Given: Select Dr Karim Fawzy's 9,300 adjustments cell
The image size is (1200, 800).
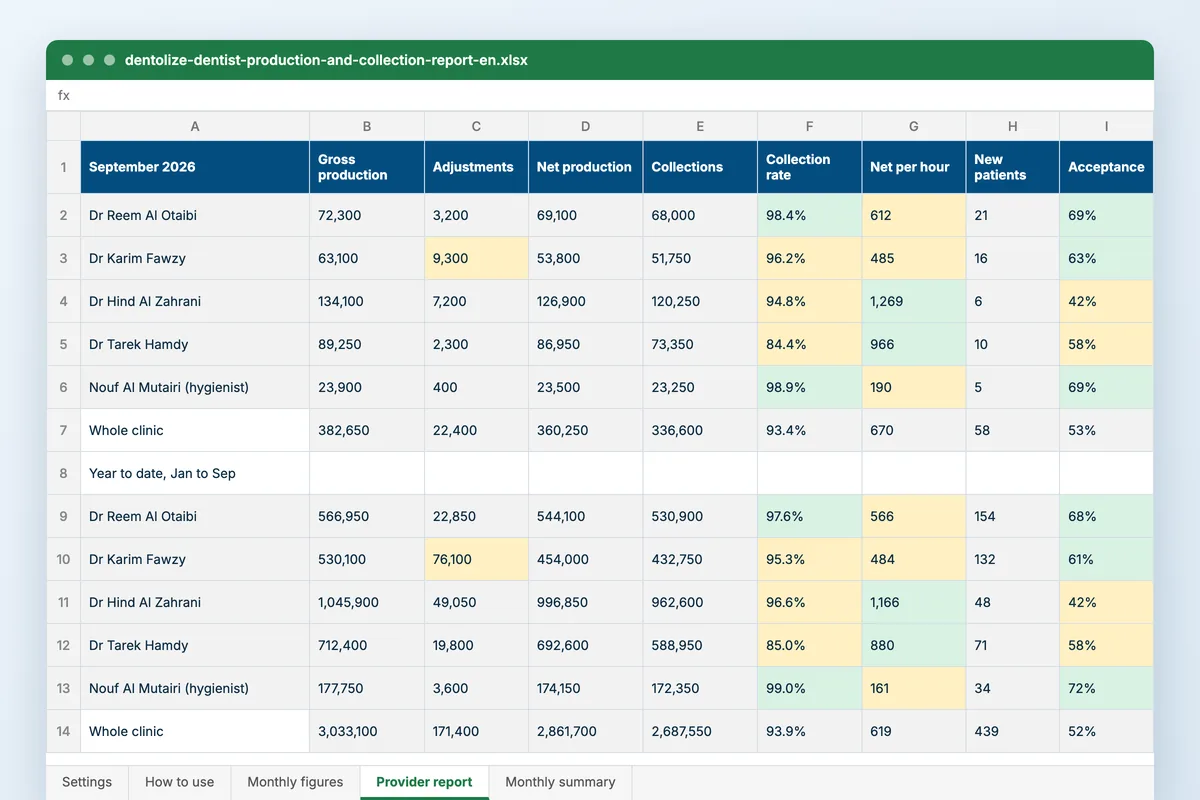Looking at the screenshot, I should point(476,258).
